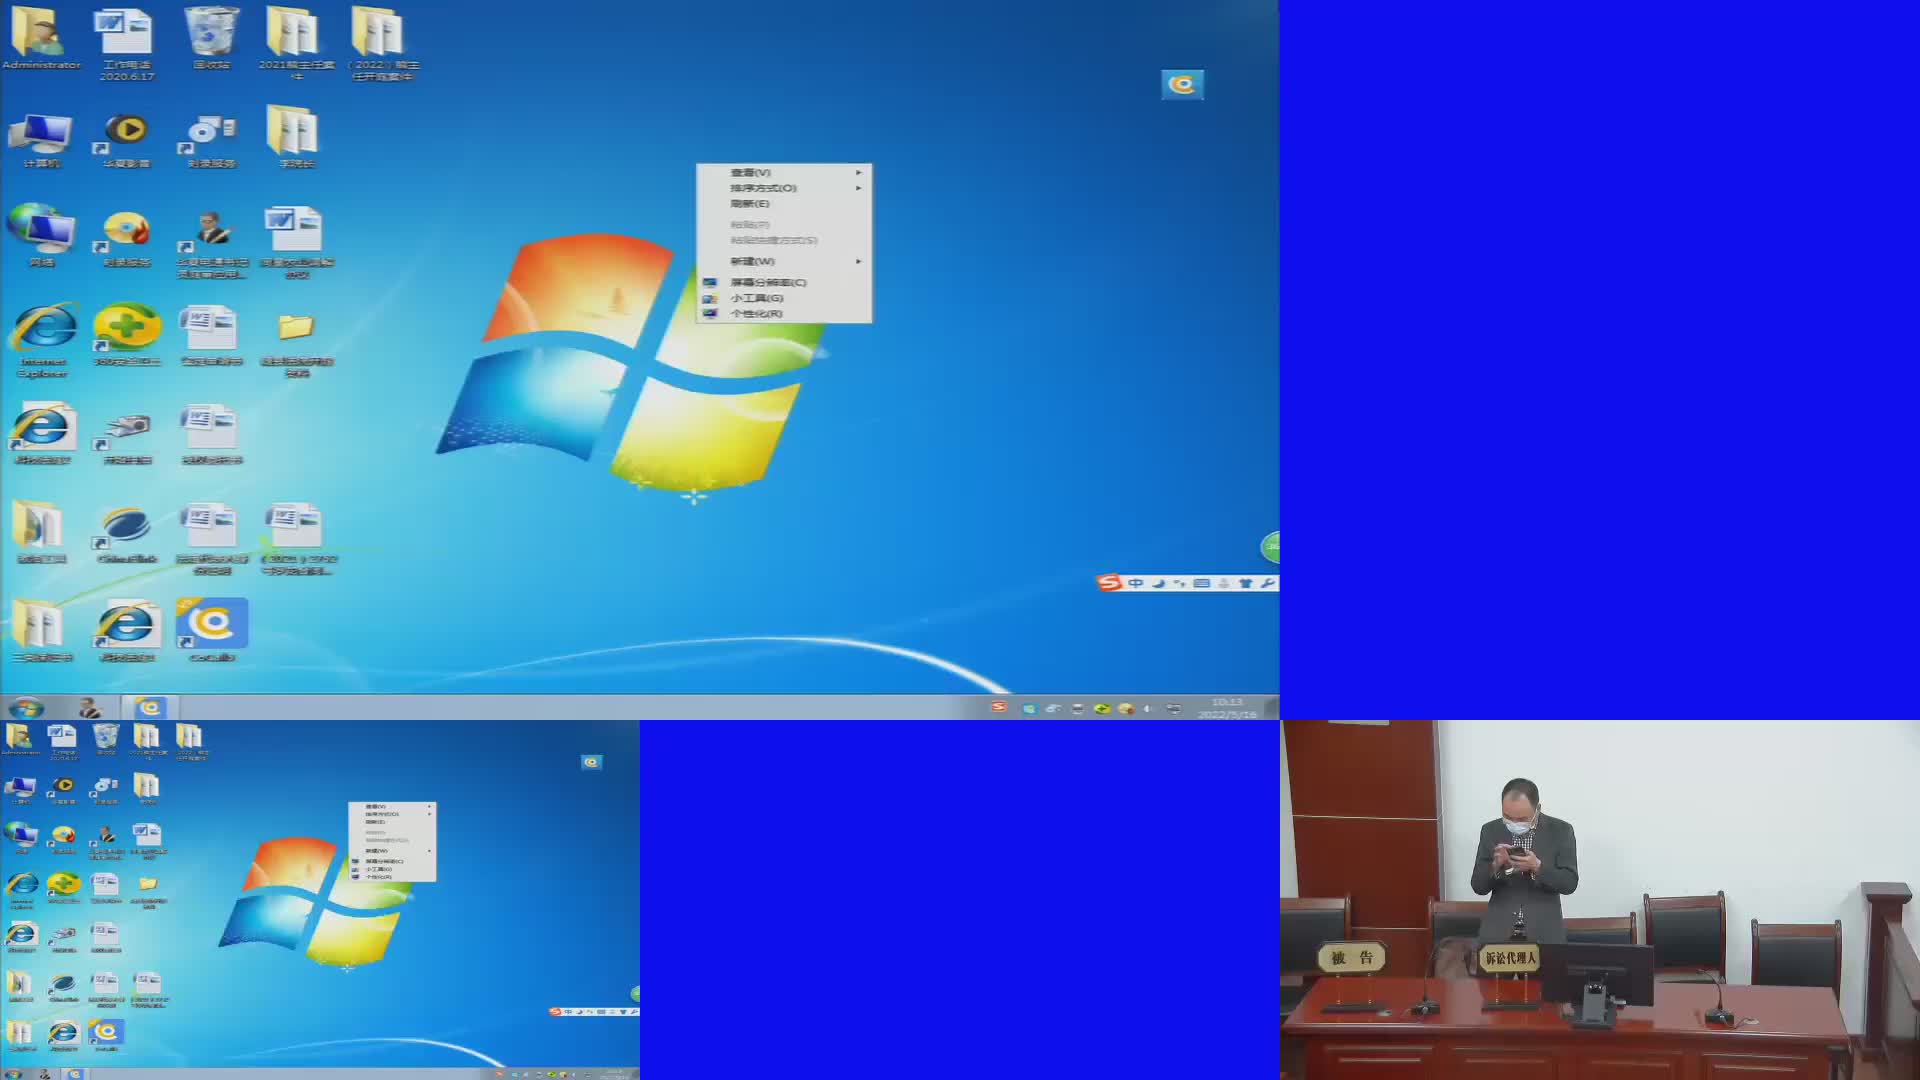Open folder labeled 2021 in large desktop view
The height and width of the screenshot is (1080, 1920).
click(296, 43)
